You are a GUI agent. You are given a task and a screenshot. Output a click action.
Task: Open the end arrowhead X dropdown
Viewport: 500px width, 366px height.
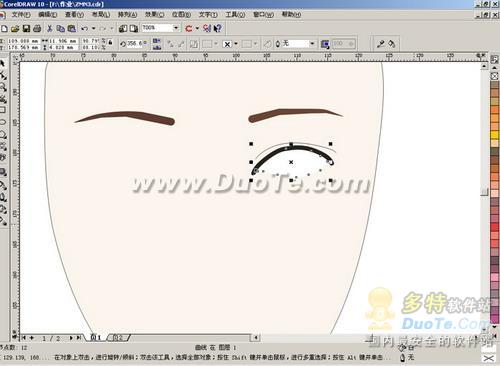point(236,44)
